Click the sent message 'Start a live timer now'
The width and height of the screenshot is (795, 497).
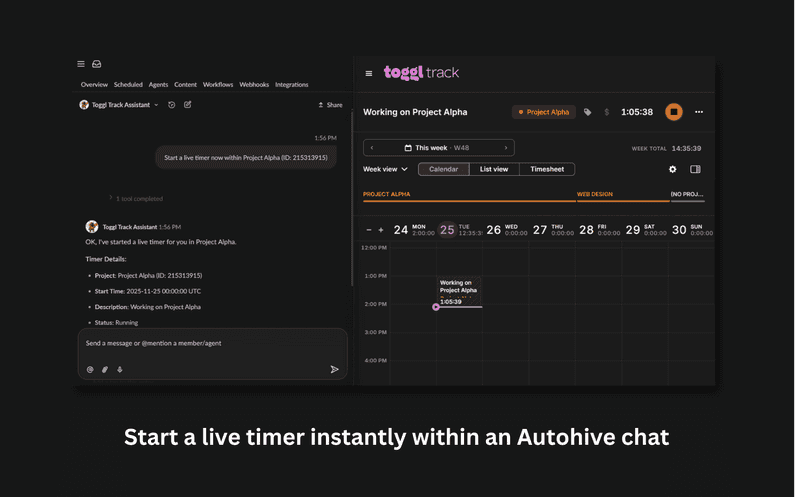click(x=246, y=158)
